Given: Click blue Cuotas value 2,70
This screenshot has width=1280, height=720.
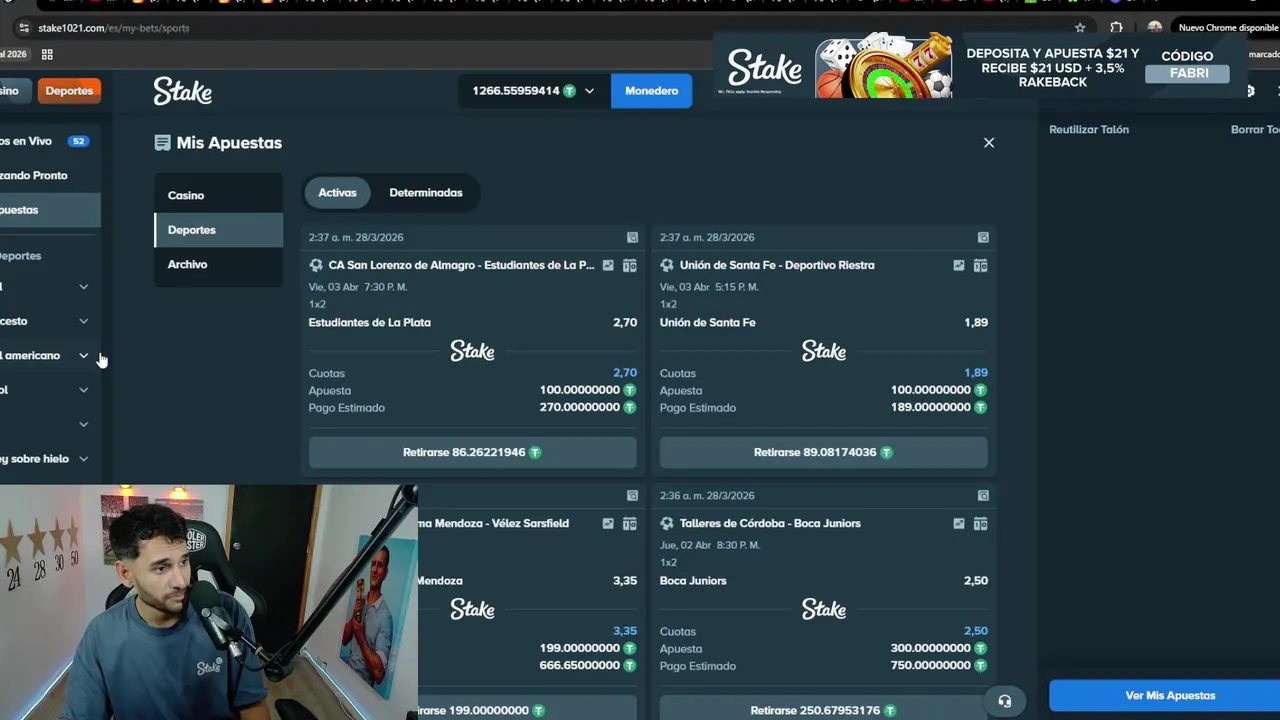Looking at the screenshot, I should 624,373.
